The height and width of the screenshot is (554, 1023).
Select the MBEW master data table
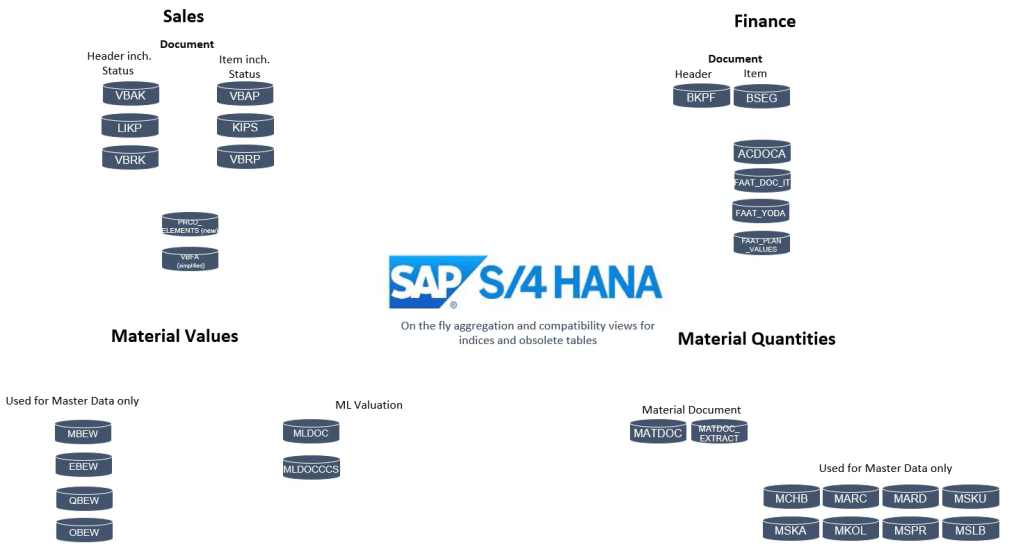pyautogui.click(x=83, y=432)
